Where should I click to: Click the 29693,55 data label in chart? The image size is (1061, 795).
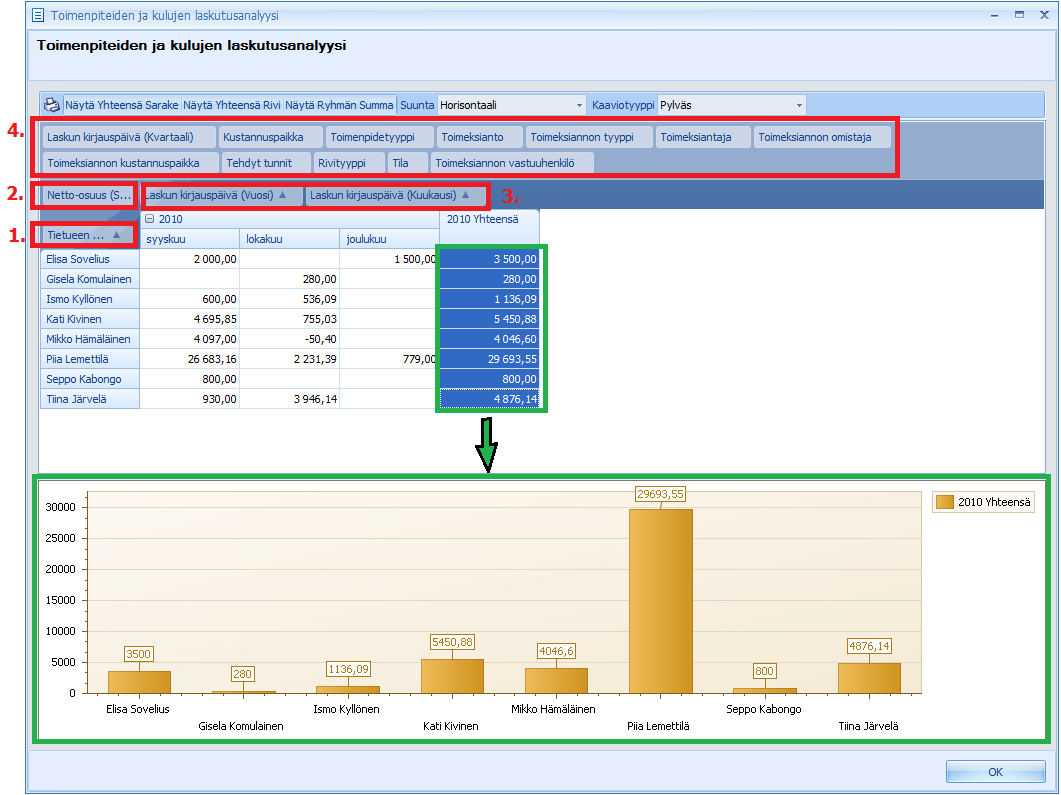coord(660,494)
